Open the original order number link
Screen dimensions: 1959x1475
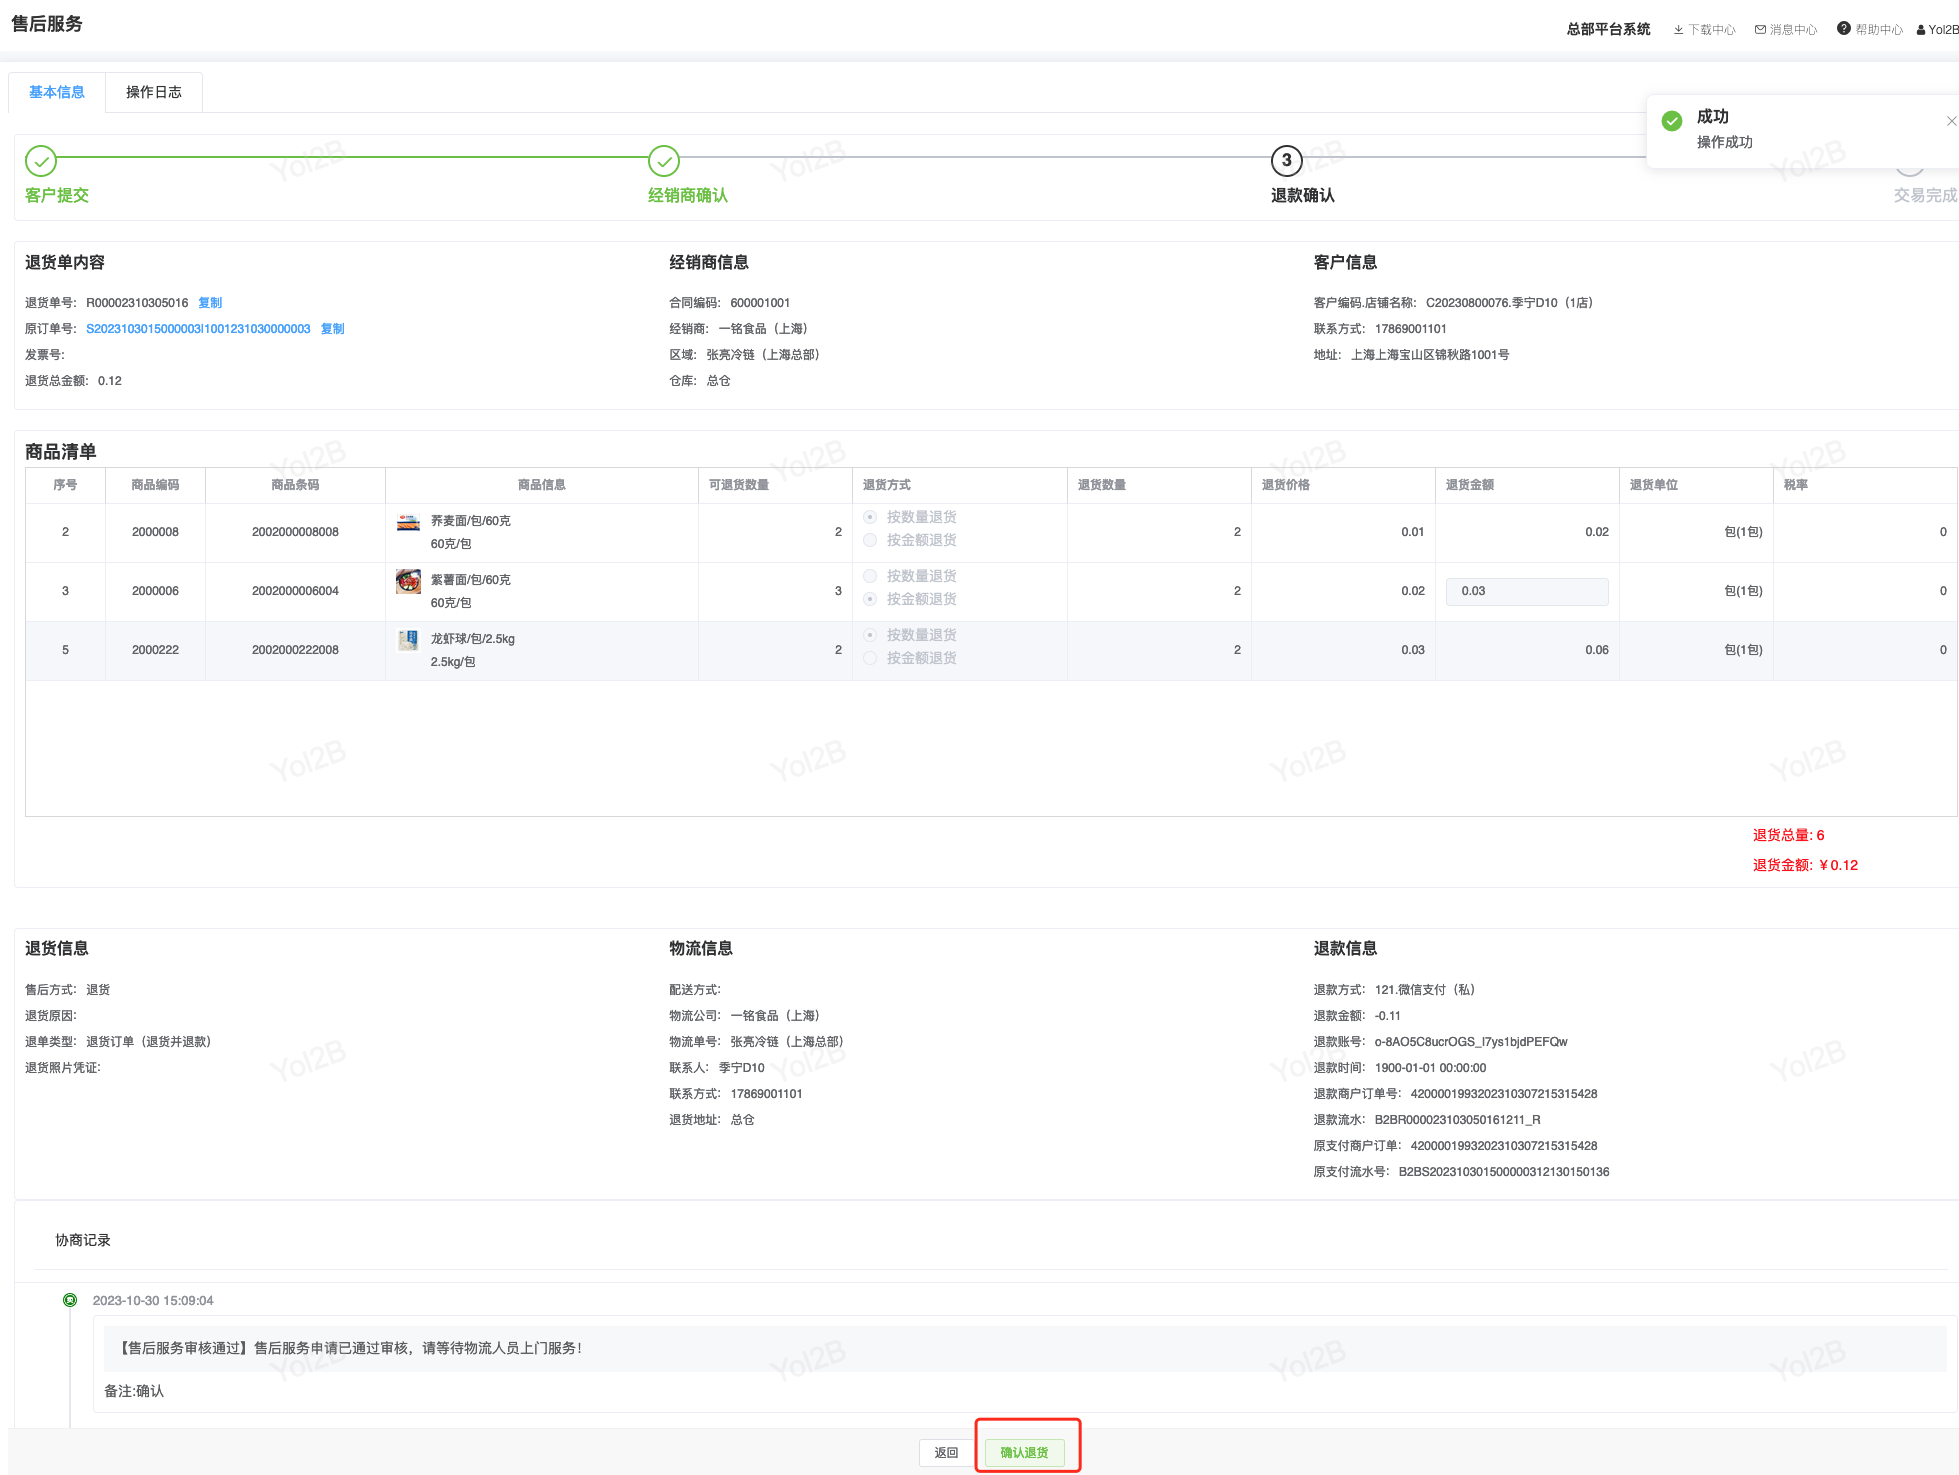pyautogui.click(x=198, y=329)
